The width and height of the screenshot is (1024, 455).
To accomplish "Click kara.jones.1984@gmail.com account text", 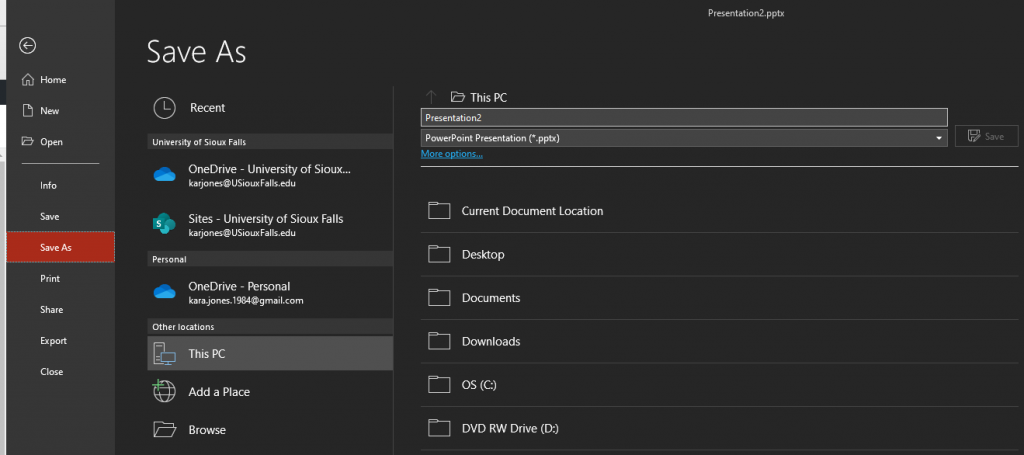I will 246,301.
